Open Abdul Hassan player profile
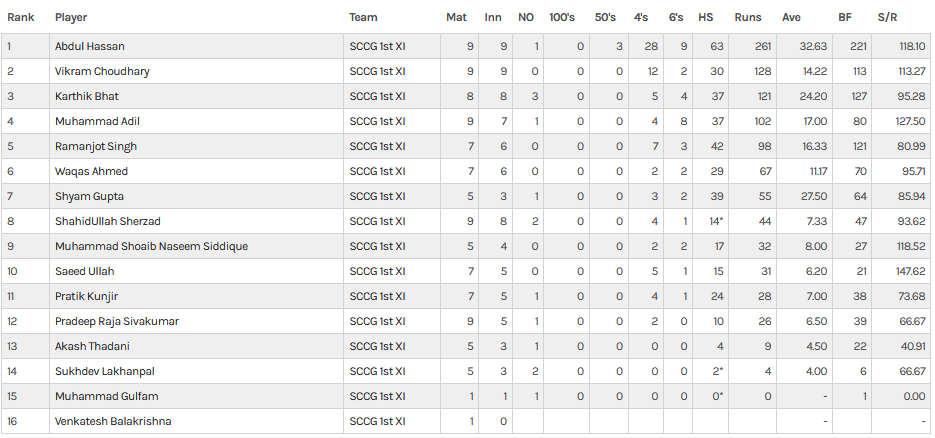The height and width of the screenshot is (438, 935). tap(89, 46)
